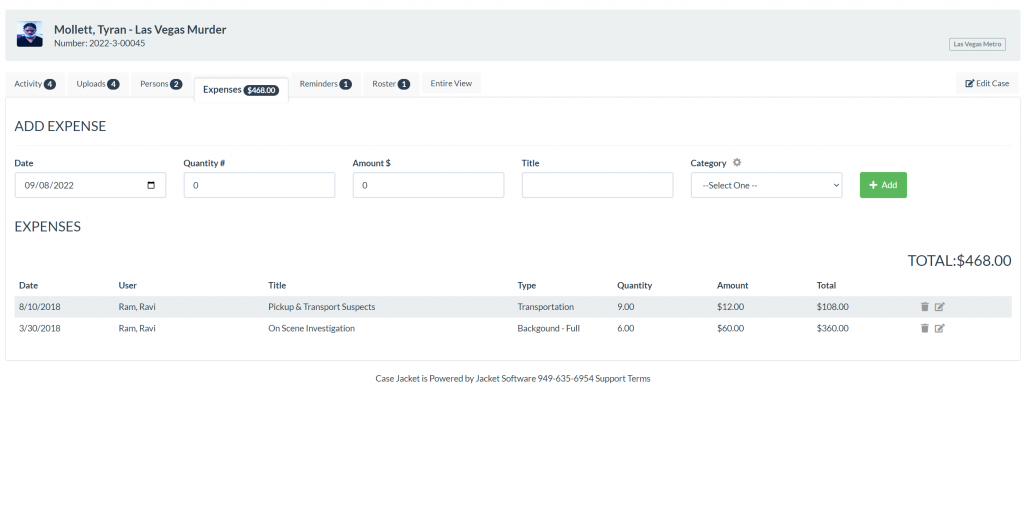The width and height of the screenshot is (1024, 528).
Task: Click the User column header
Action: point(127,285)
